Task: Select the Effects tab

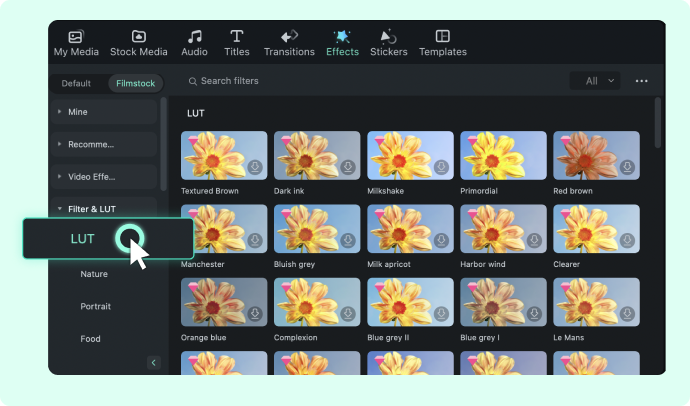Action: (342, 43)
